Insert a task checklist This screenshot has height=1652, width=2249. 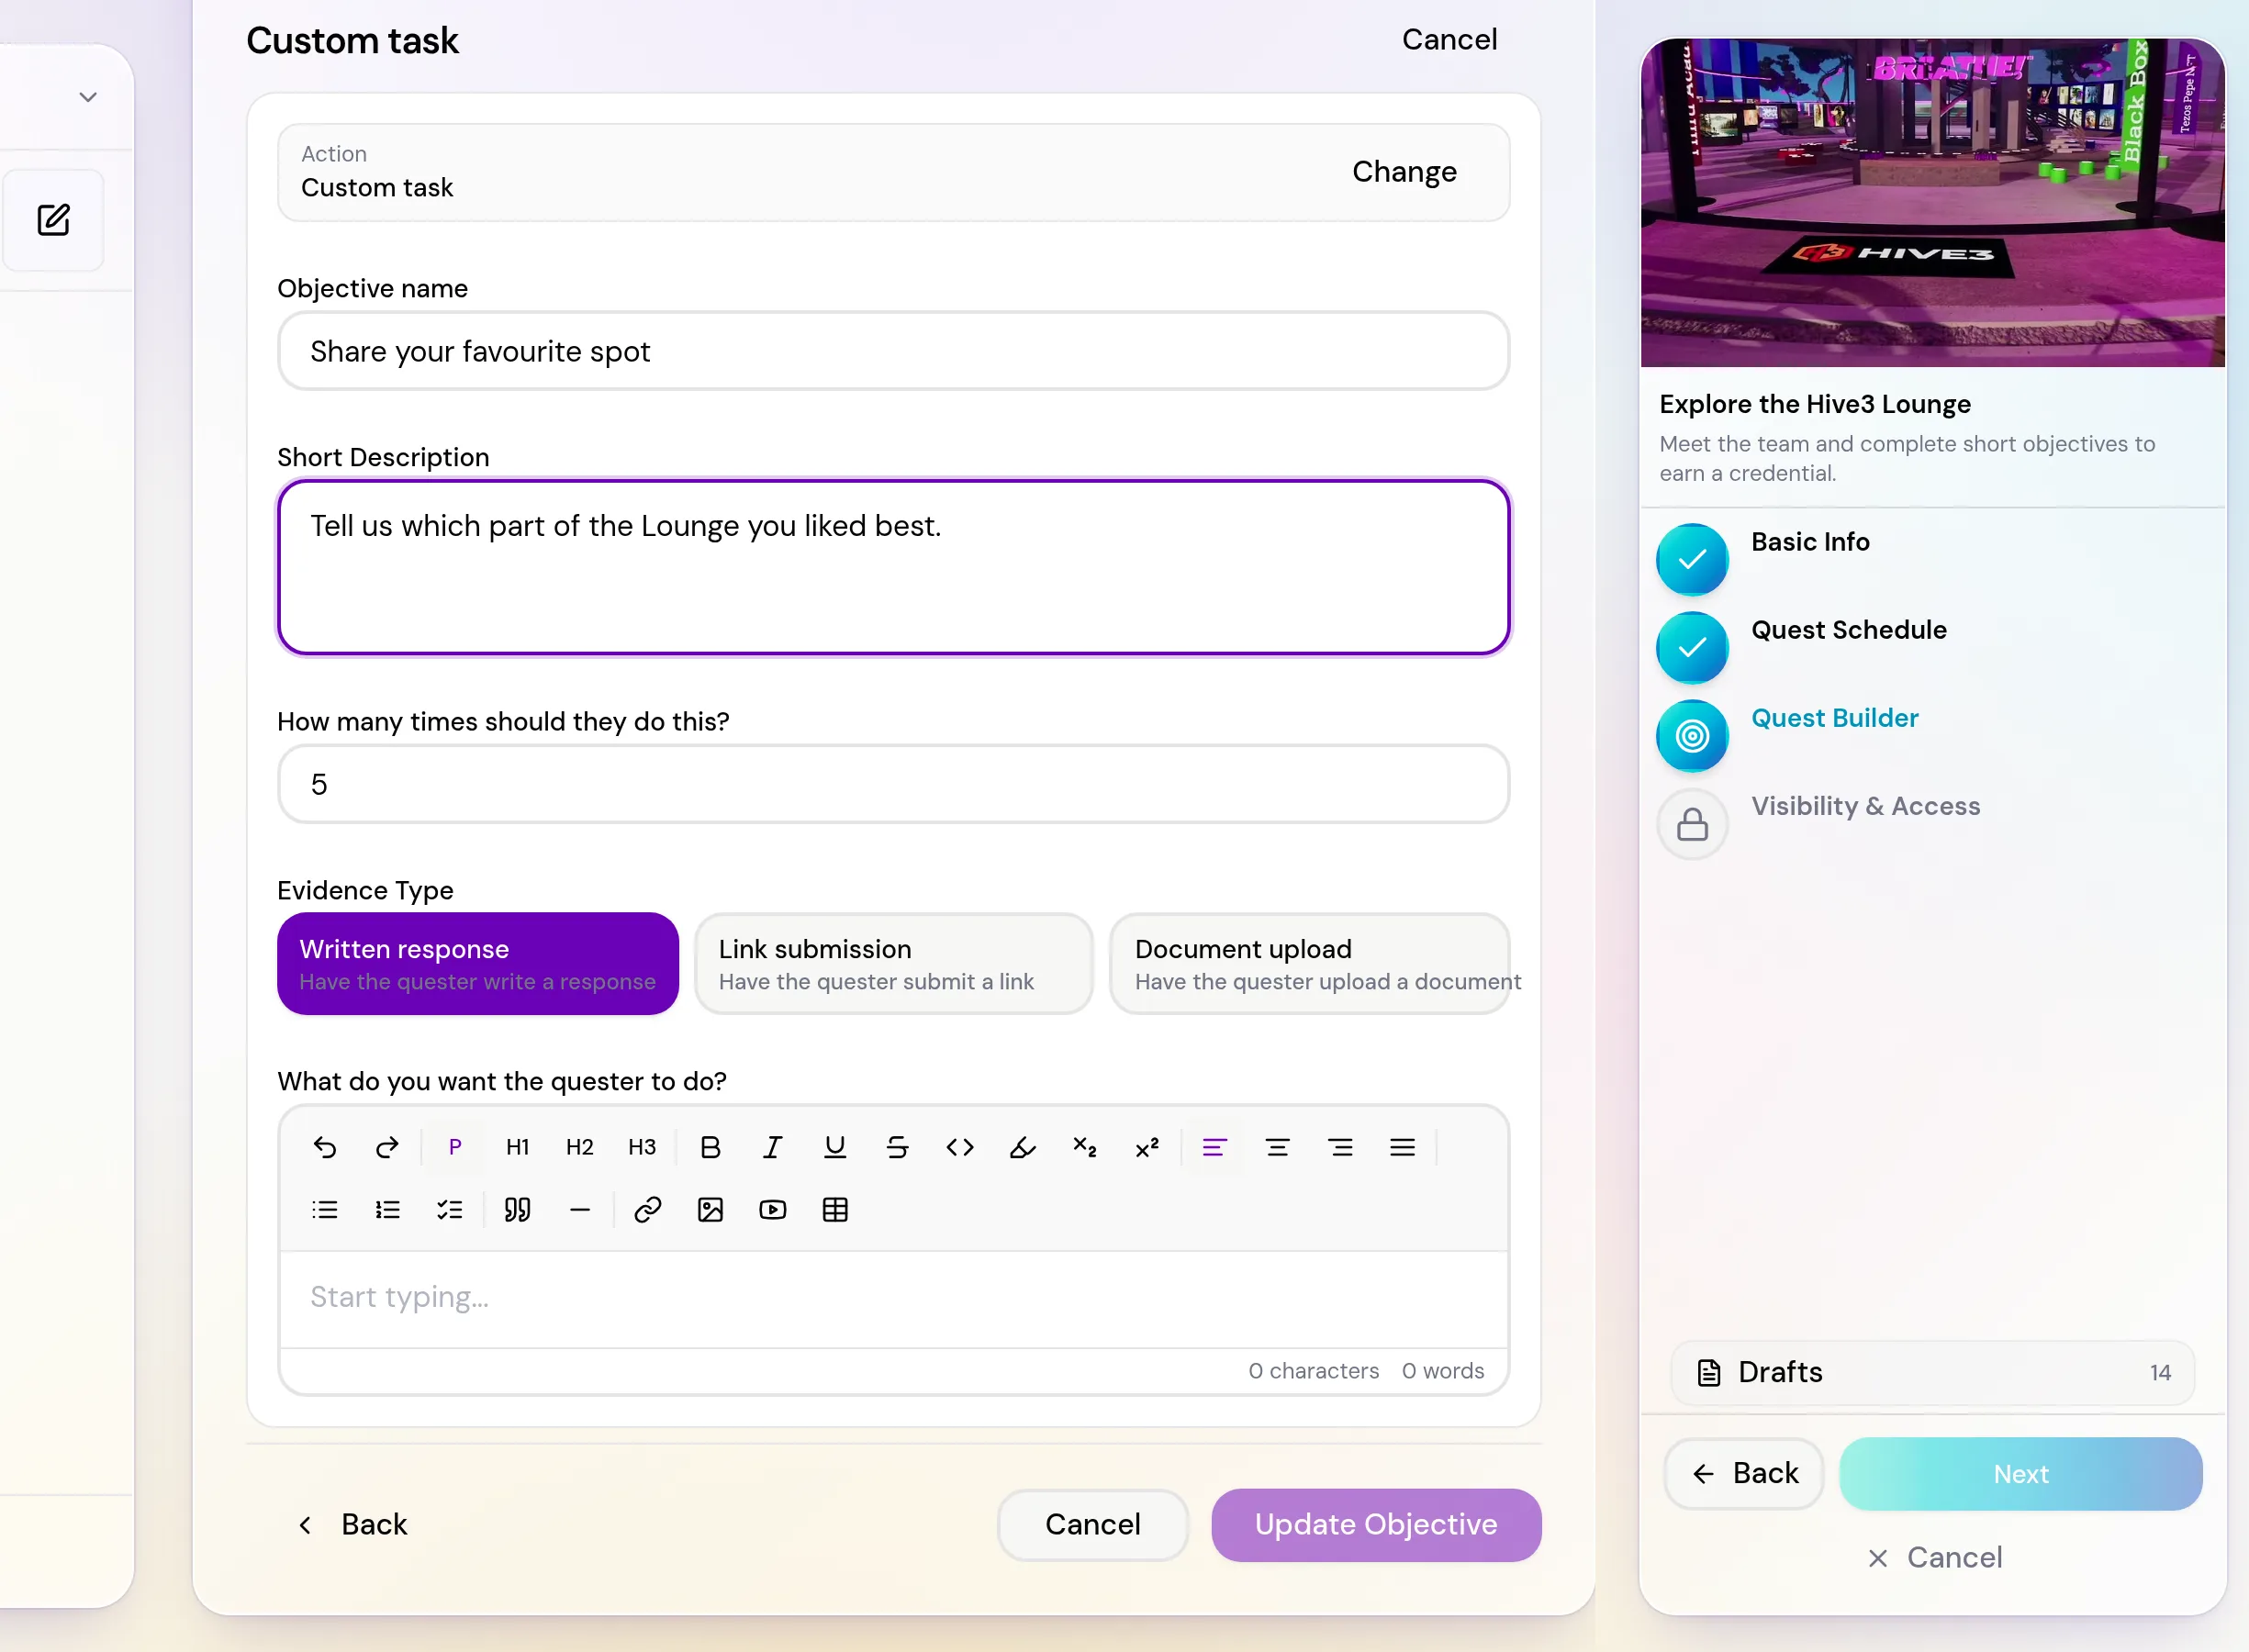point(450,1210)
